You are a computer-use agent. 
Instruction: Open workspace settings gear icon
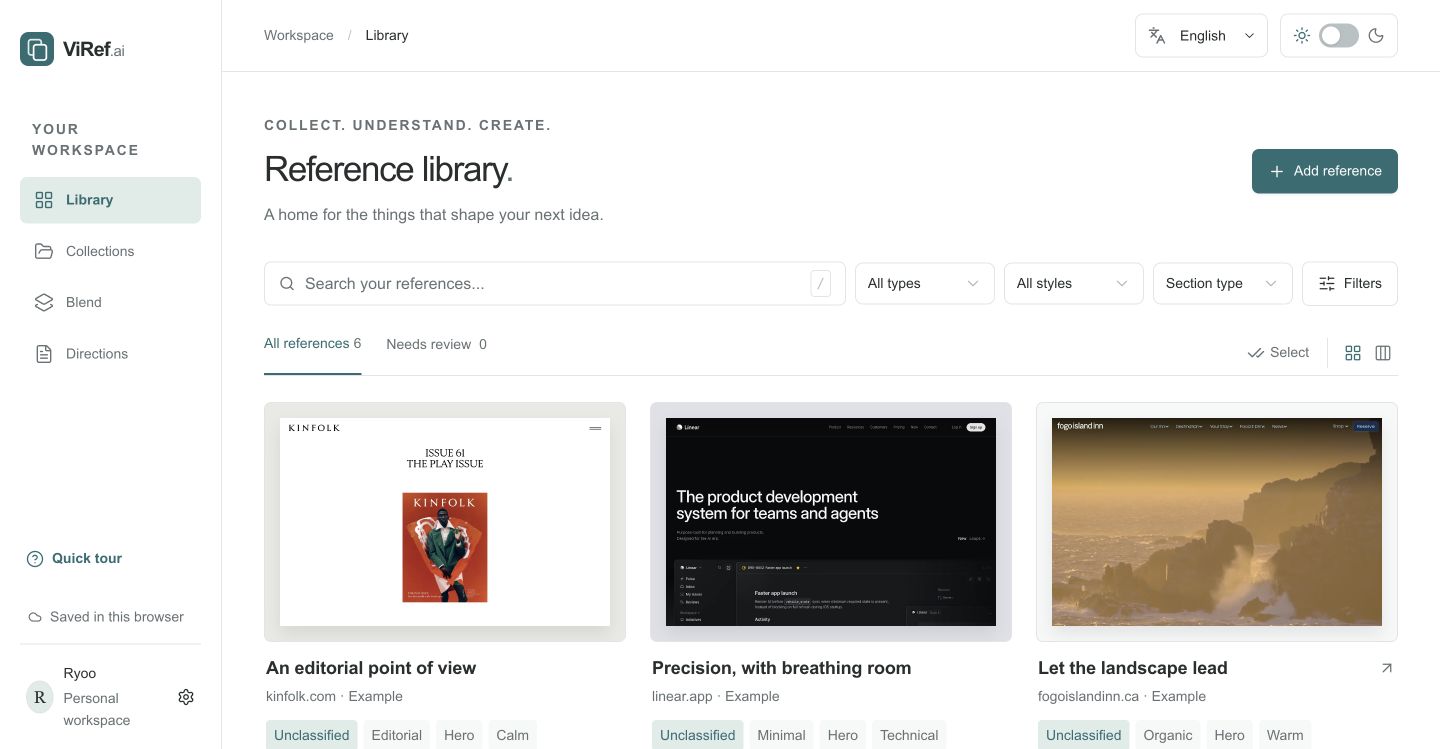point(186,697)
